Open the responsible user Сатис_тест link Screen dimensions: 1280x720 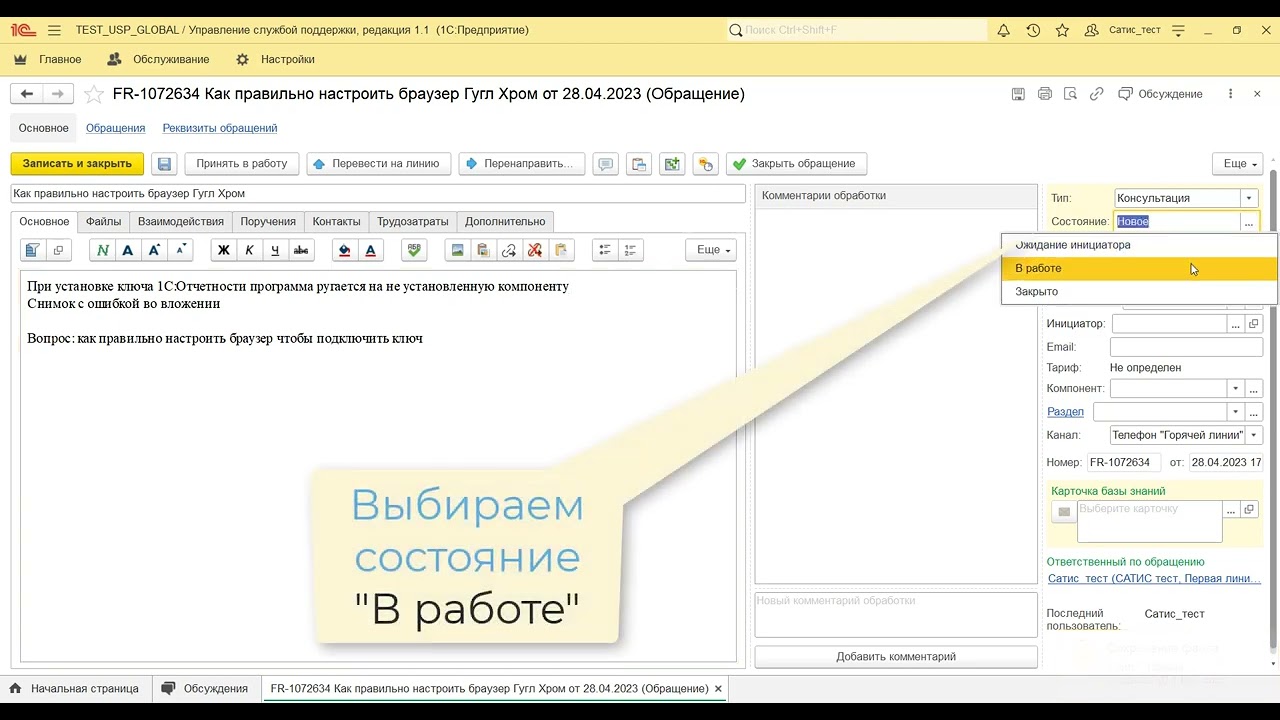coord(1154,579)
